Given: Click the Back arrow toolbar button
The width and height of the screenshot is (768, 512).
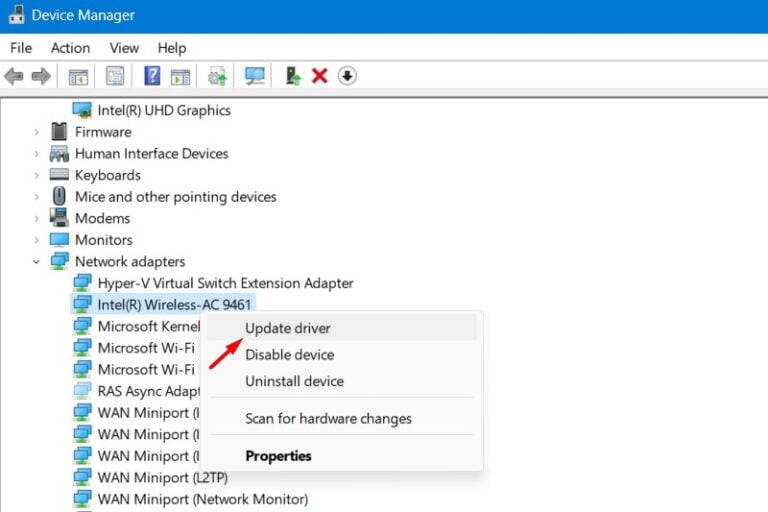Looking at the screenshot, I should [14, 76].
